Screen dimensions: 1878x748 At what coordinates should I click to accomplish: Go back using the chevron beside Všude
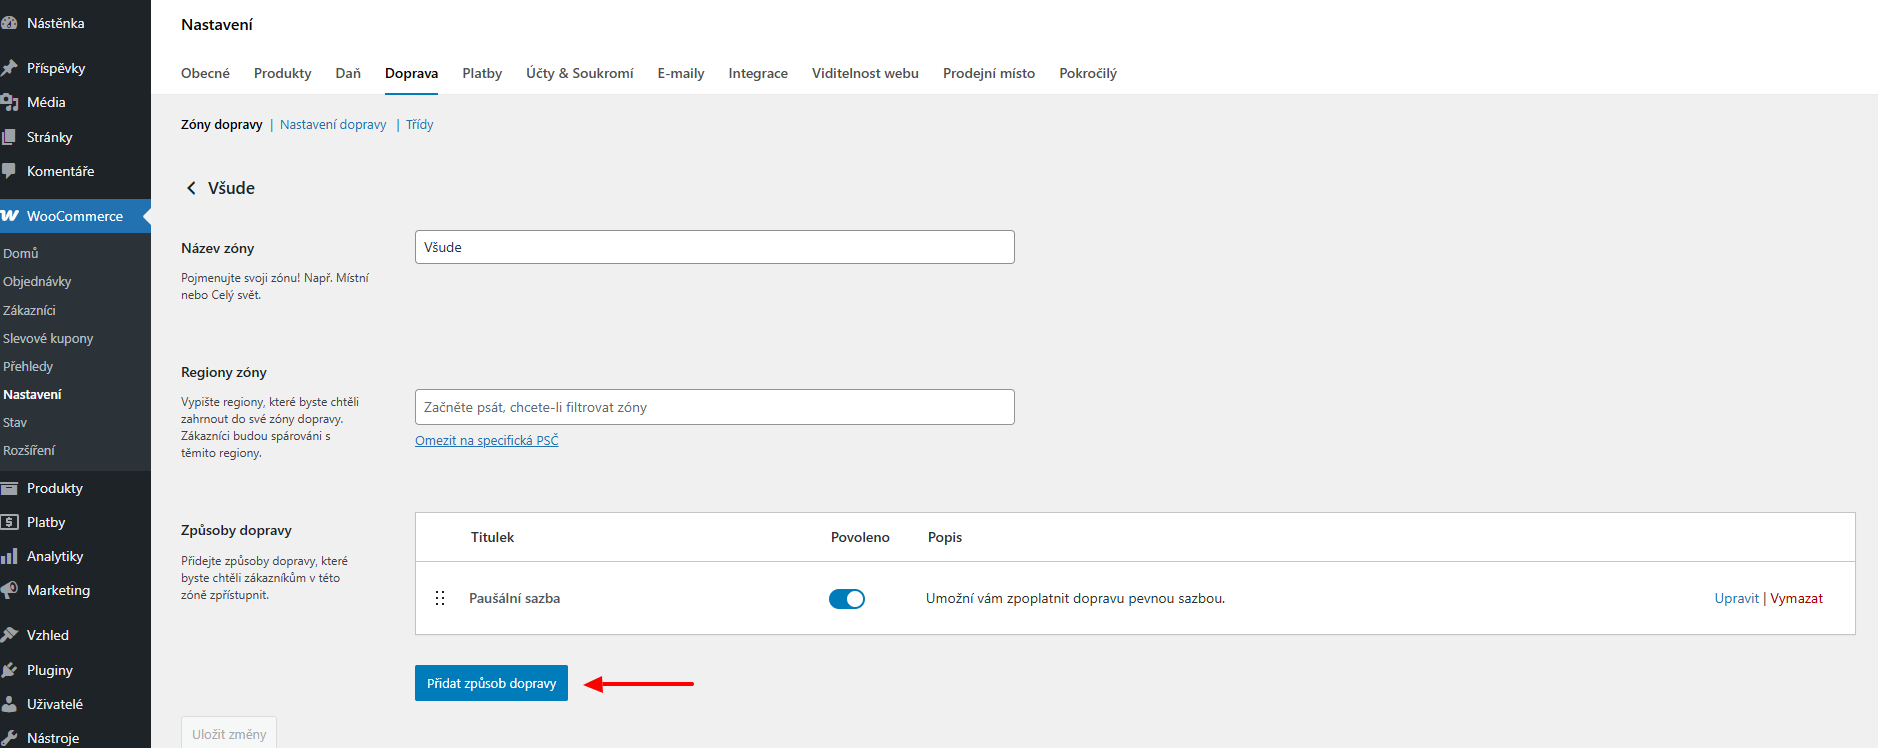click(191, 188)
